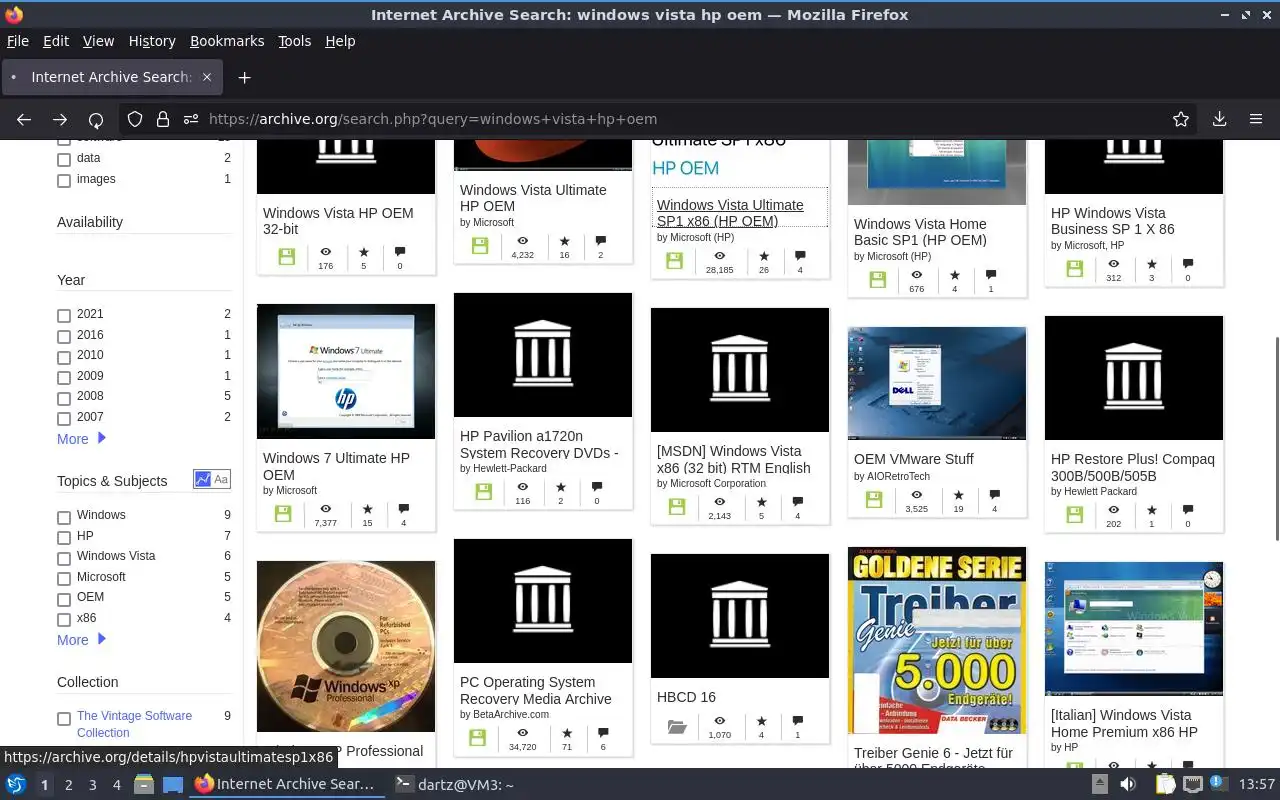Toggle the topics alphabetical Aa view

coord(221,480)
